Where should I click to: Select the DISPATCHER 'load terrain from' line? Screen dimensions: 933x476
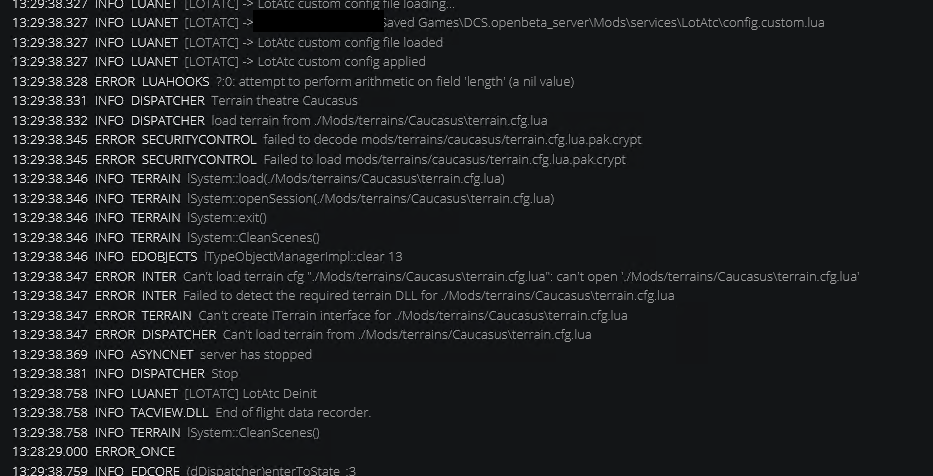pos(280,120)
